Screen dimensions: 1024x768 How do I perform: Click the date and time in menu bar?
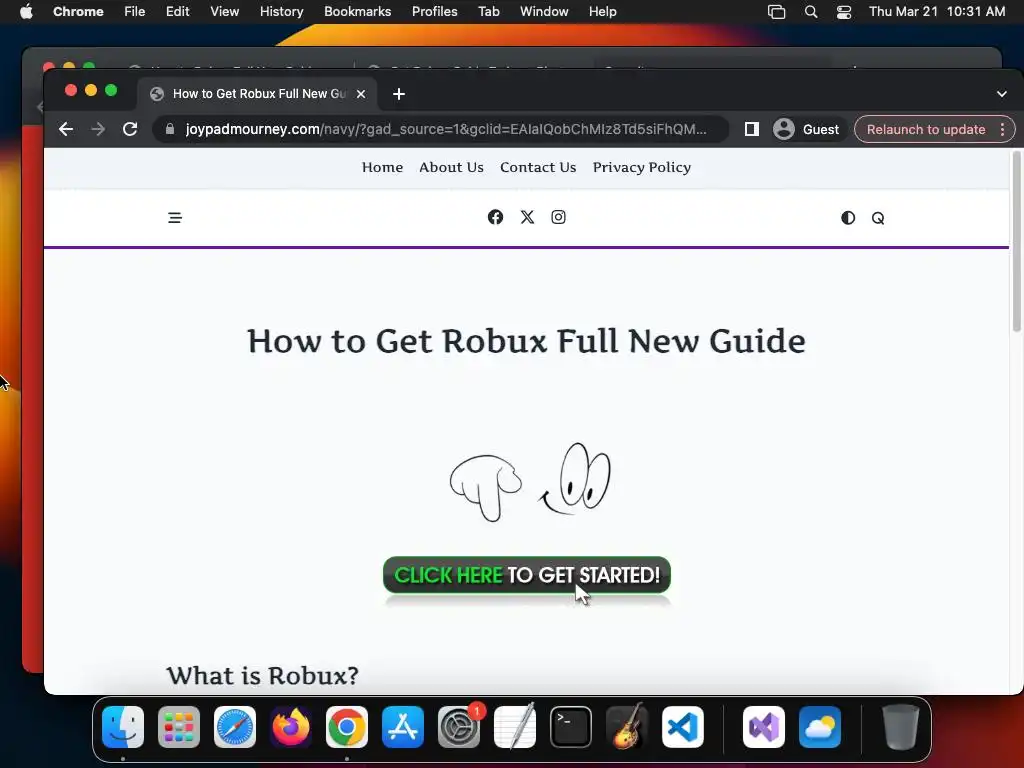tap(936, 12)
